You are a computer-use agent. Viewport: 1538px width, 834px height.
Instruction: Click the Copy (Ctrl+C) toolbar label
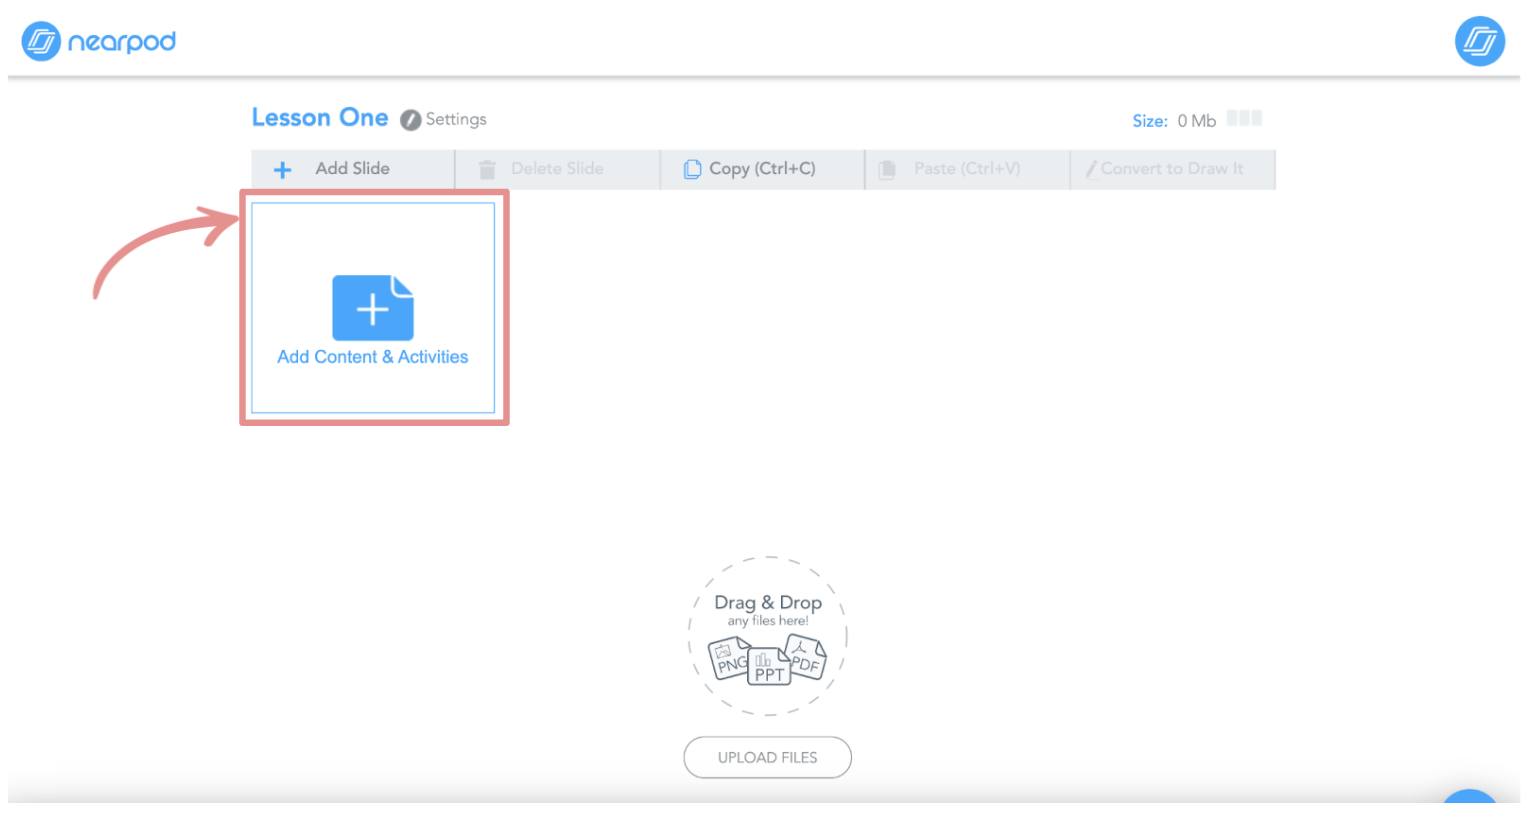762,169
